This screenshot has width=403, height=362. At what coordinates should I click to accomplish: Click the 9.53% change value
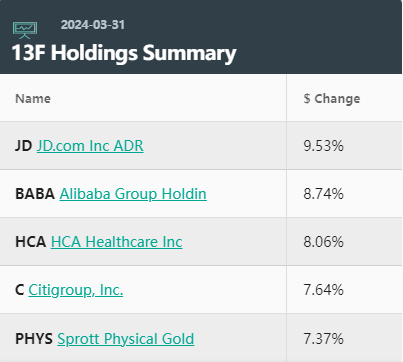323,146
